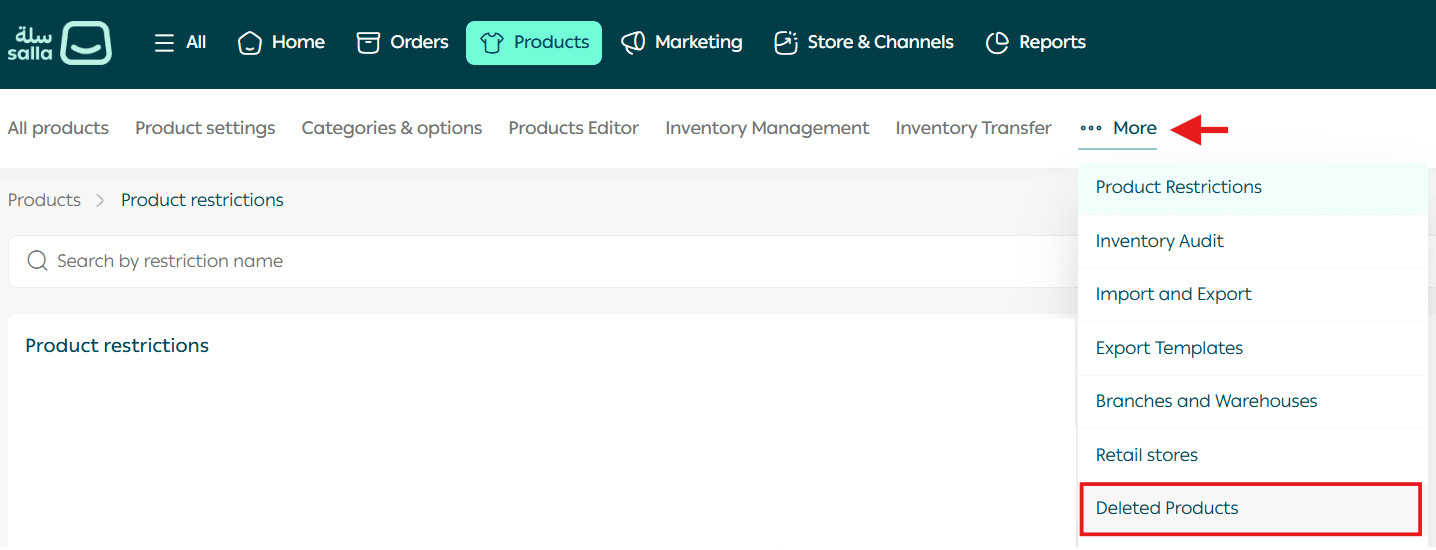Click Products breadcrumb link

44,200
